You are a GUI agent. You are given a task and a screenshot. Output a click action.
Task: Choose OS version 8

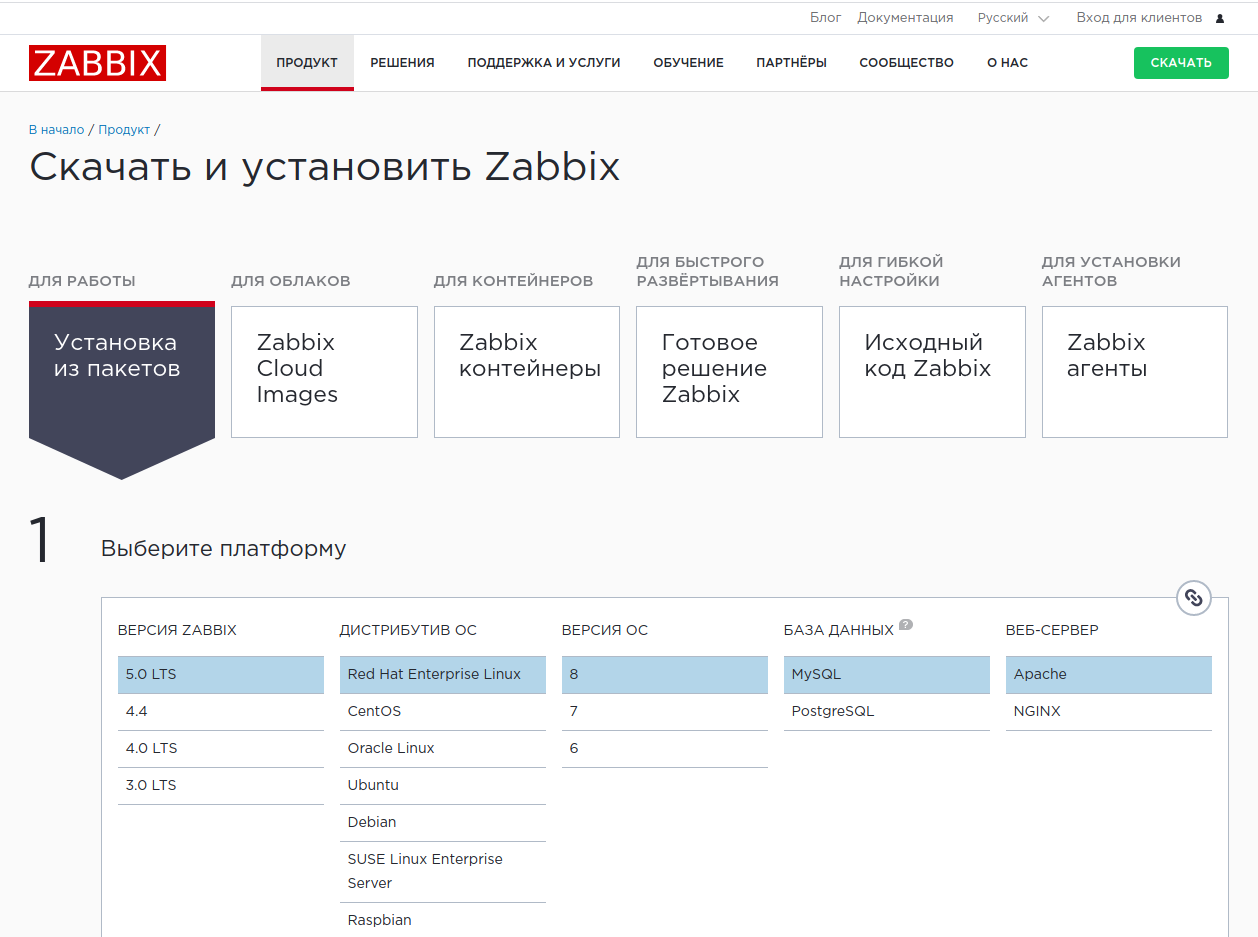(665, 674)
